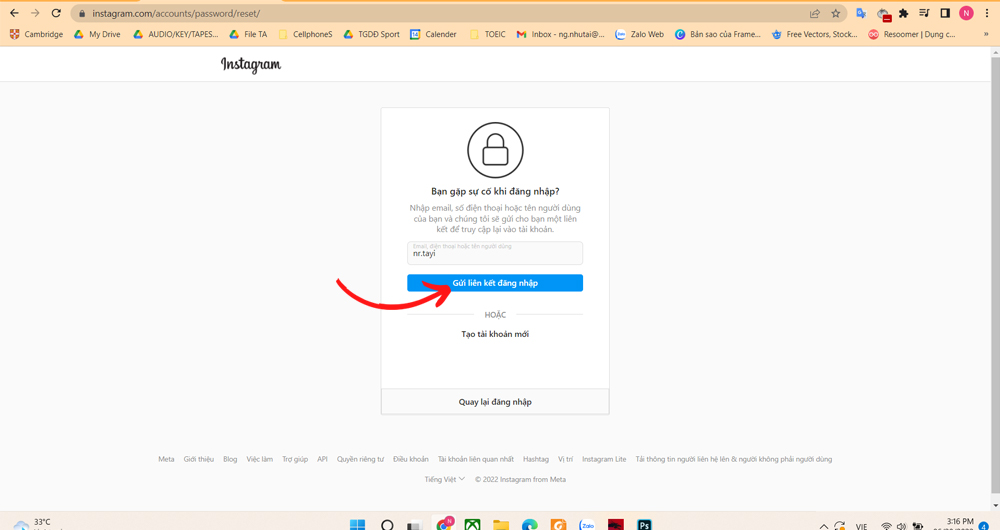1000x530 pixels.
Task: Open Microsoft Edge from the taskbar
Action: point(529,525)
